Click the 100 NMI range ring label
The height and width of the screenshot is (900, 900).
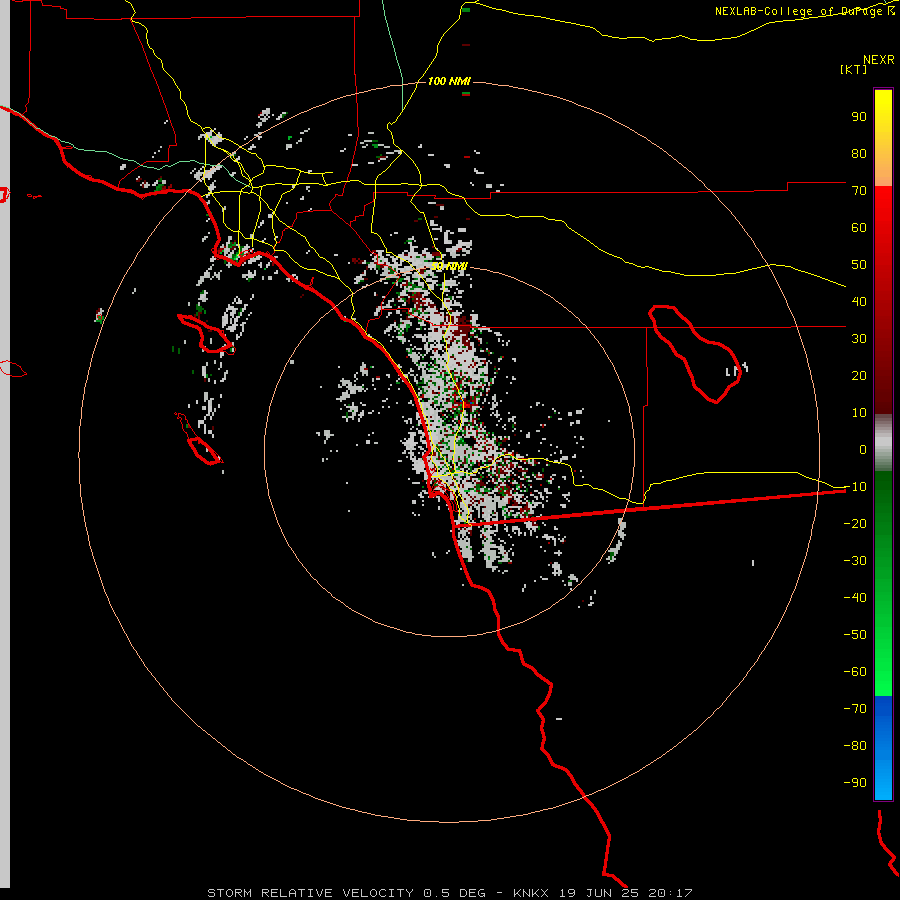coord(449,81)
